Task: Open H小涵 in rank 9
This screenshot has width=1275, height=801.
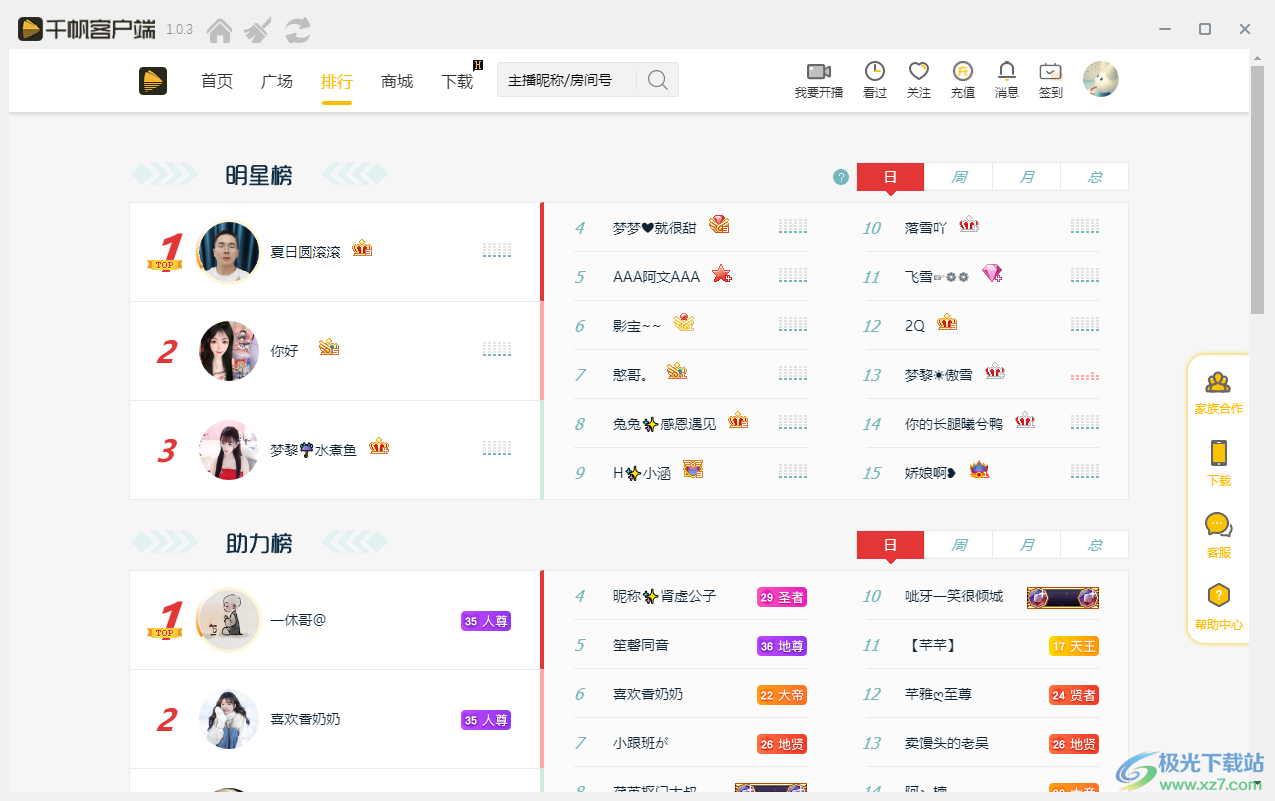Action: [642, 473]
